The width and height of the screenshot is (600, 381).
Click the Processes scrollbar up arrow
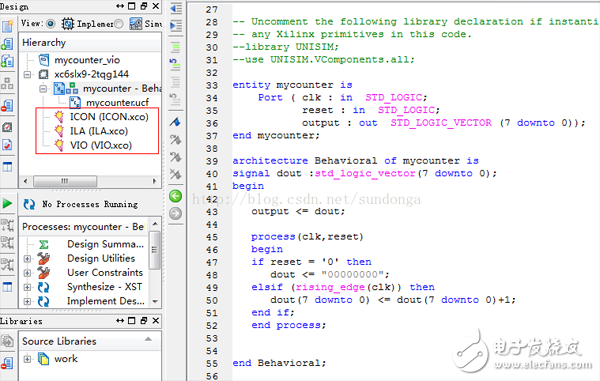point(155,223)
